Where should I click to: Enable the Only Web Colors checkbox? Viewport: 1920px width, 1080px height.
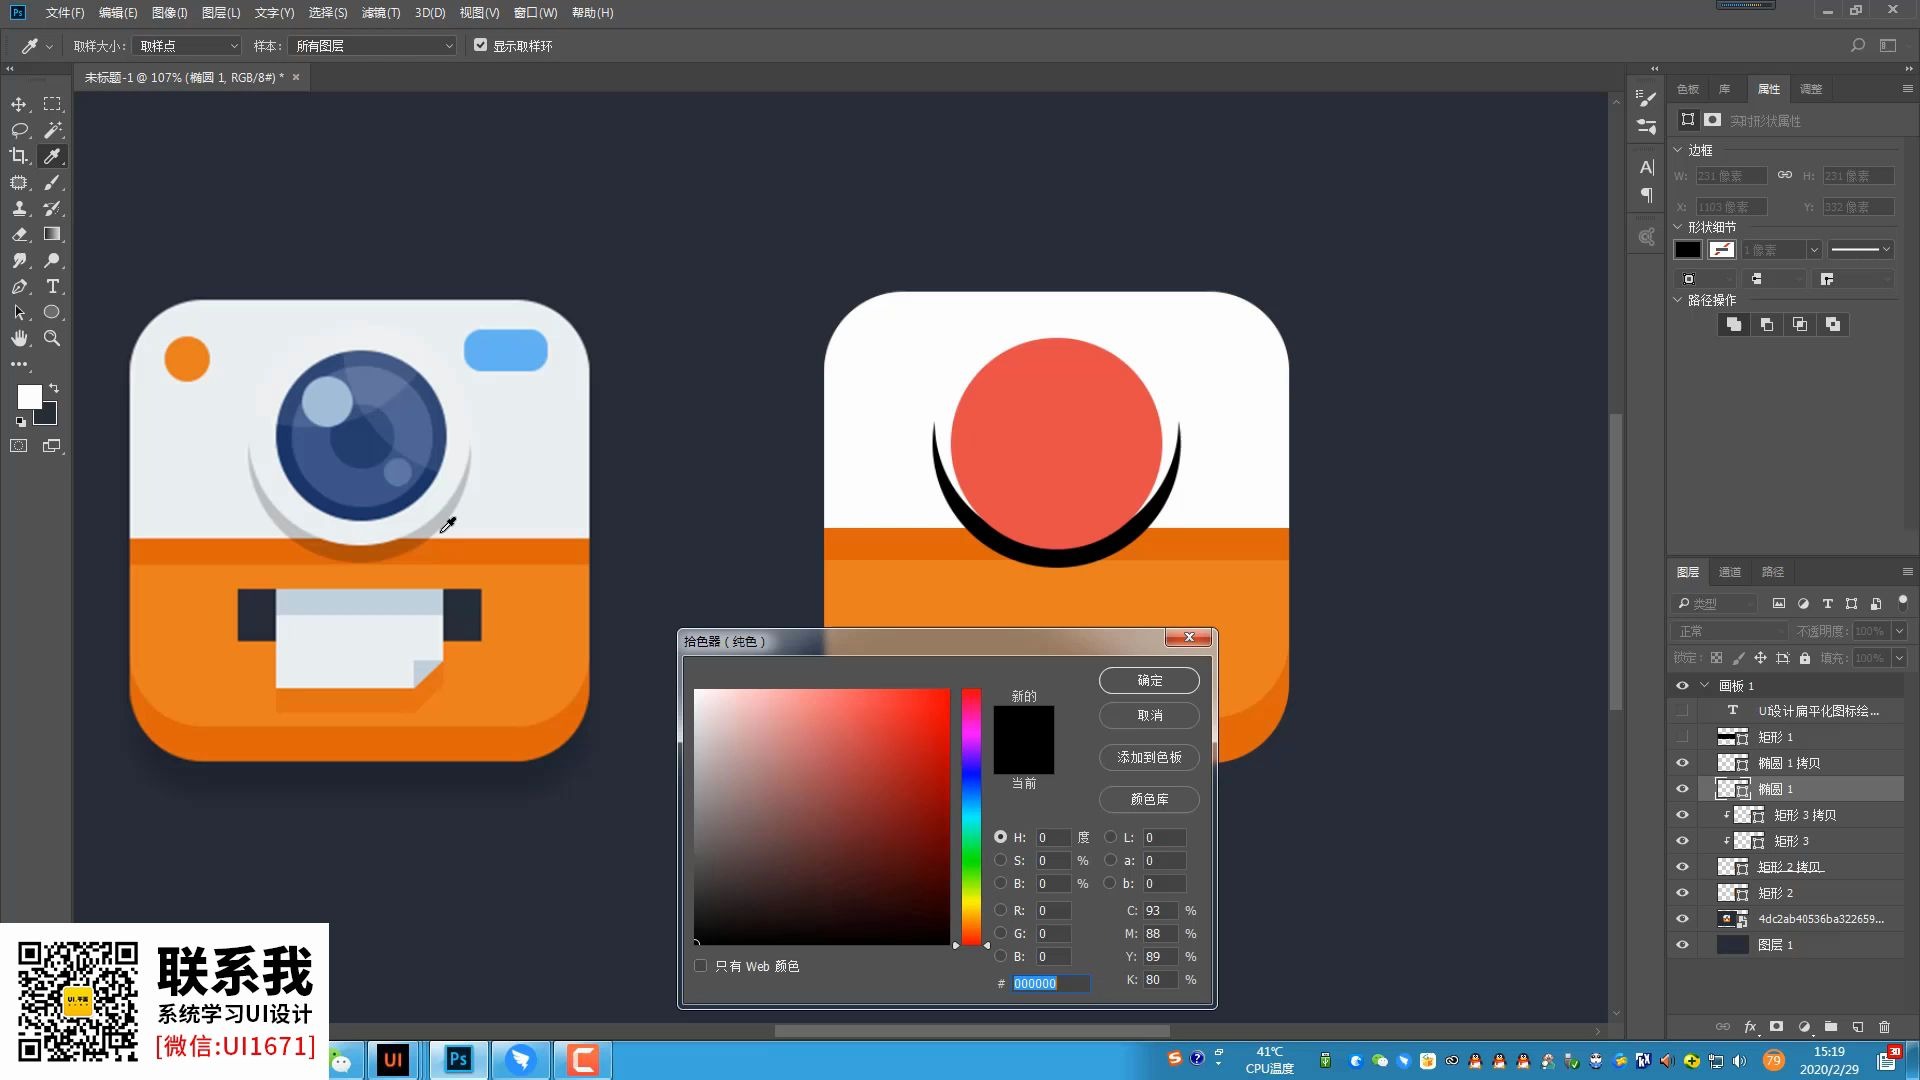(x=701, y=966)
